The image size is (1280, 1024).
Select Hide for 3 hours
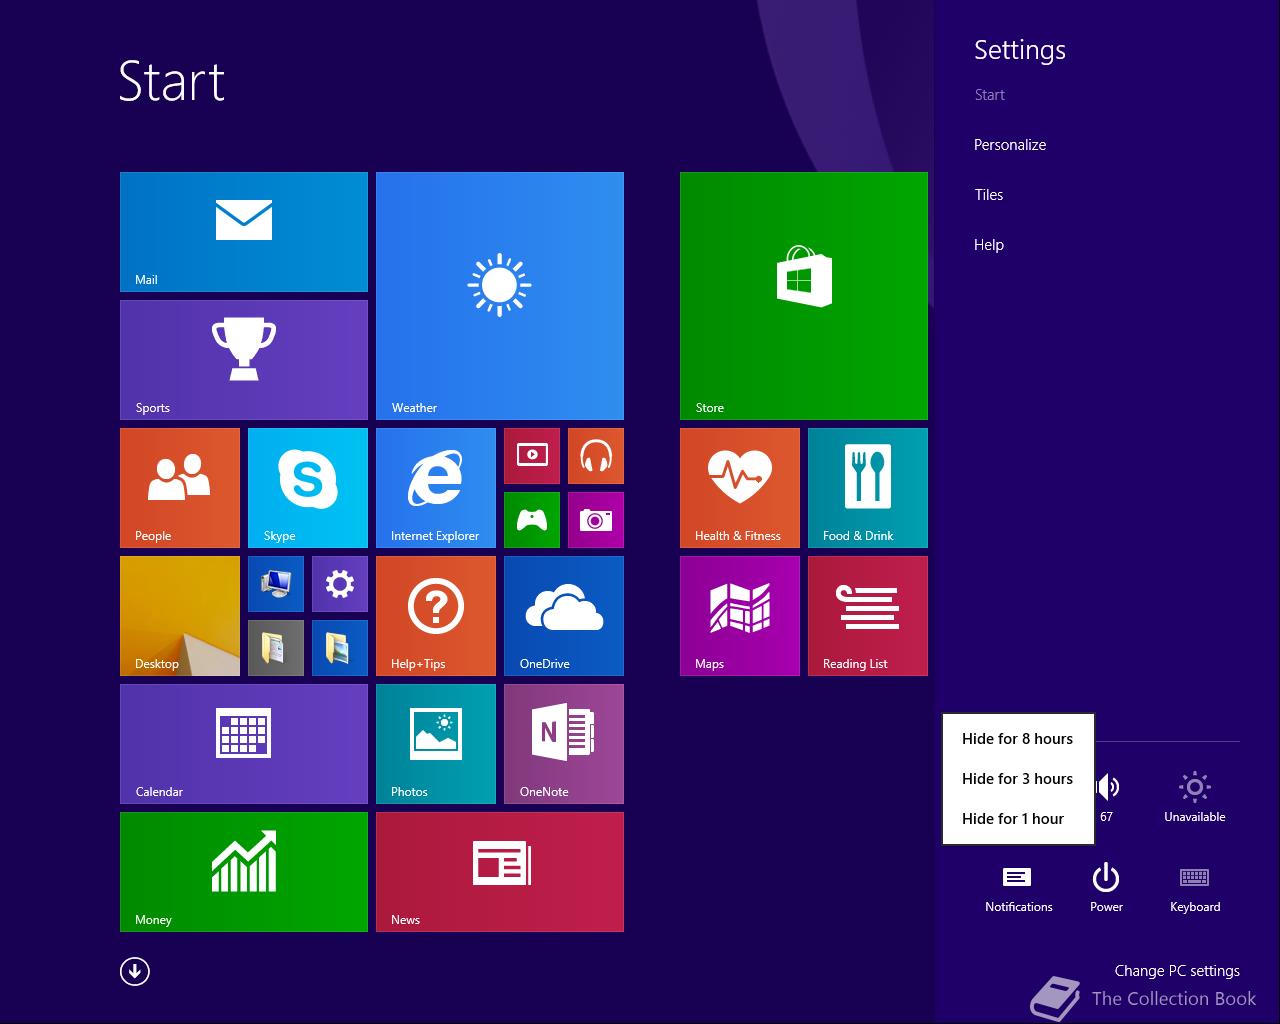click(x=1018, y=779)
